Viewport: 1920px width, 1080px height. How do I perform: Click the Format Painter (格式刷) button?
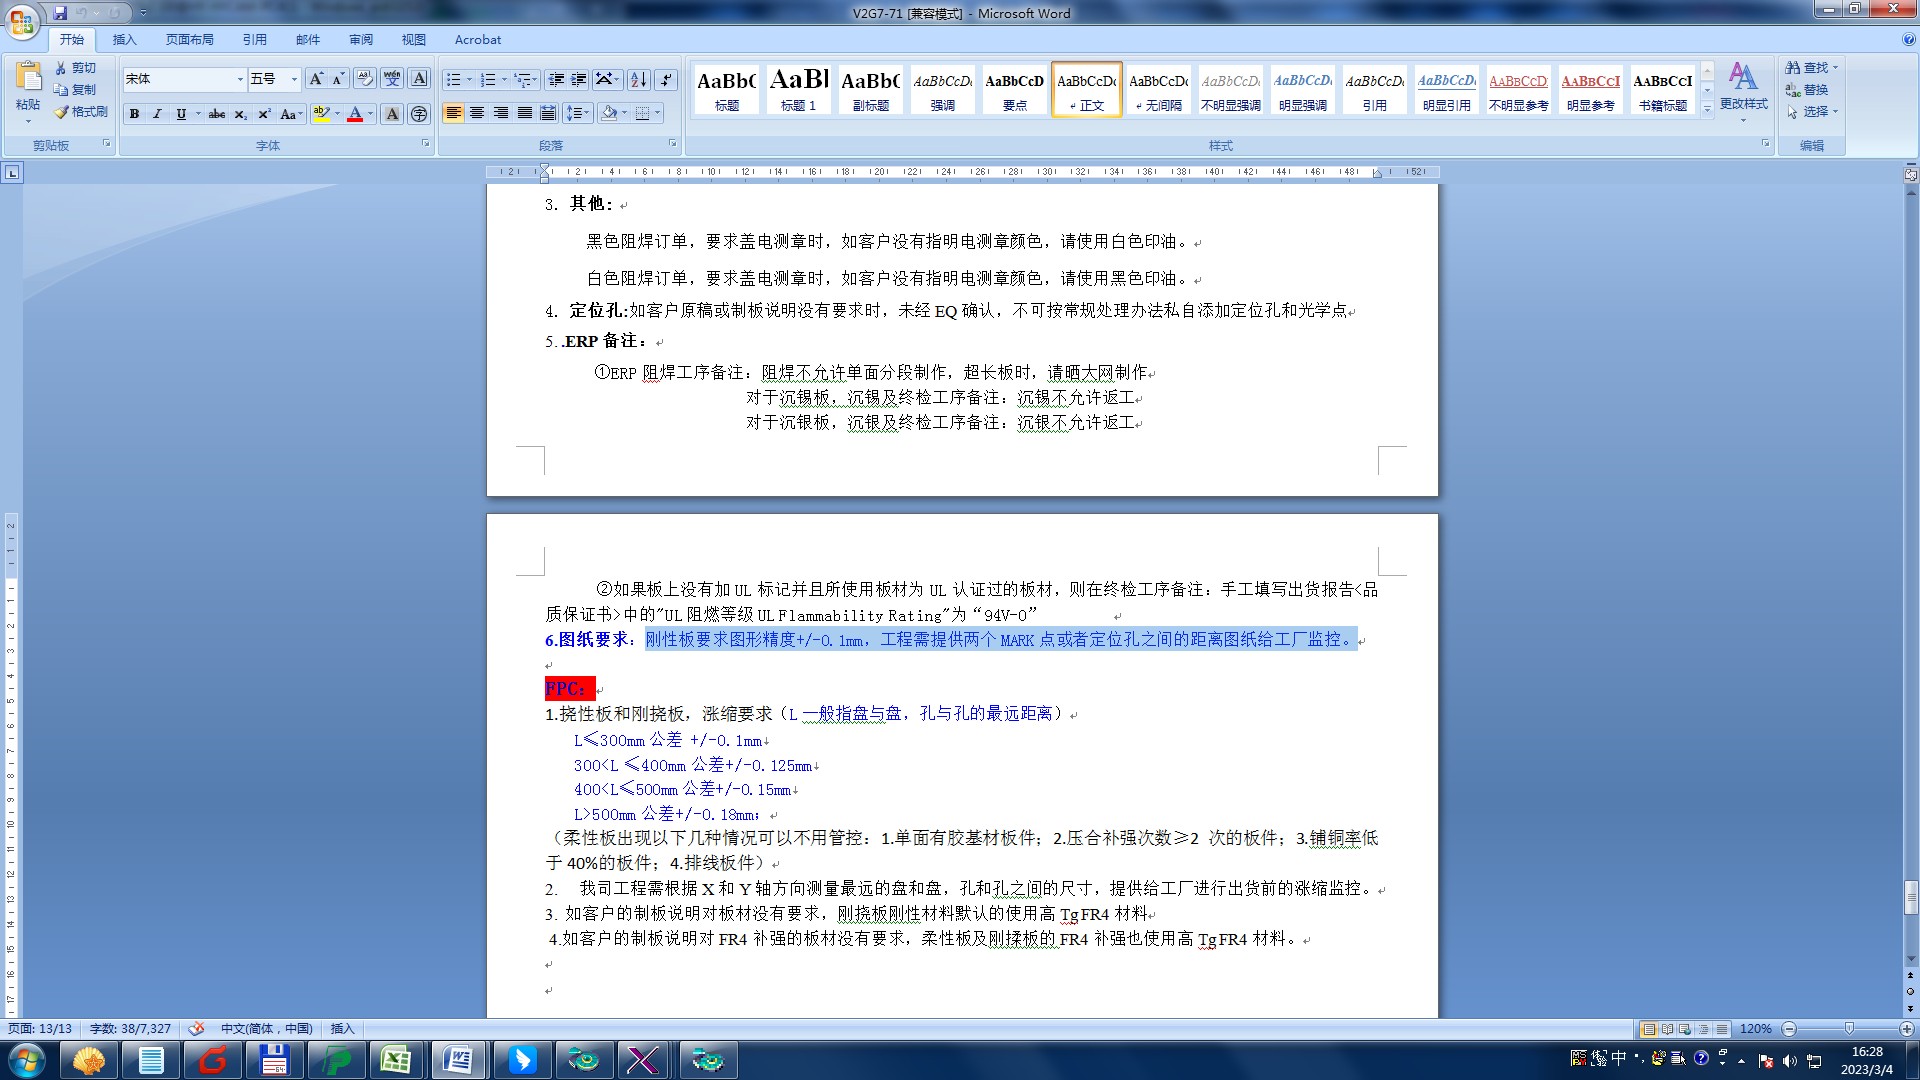coord(81,112)
